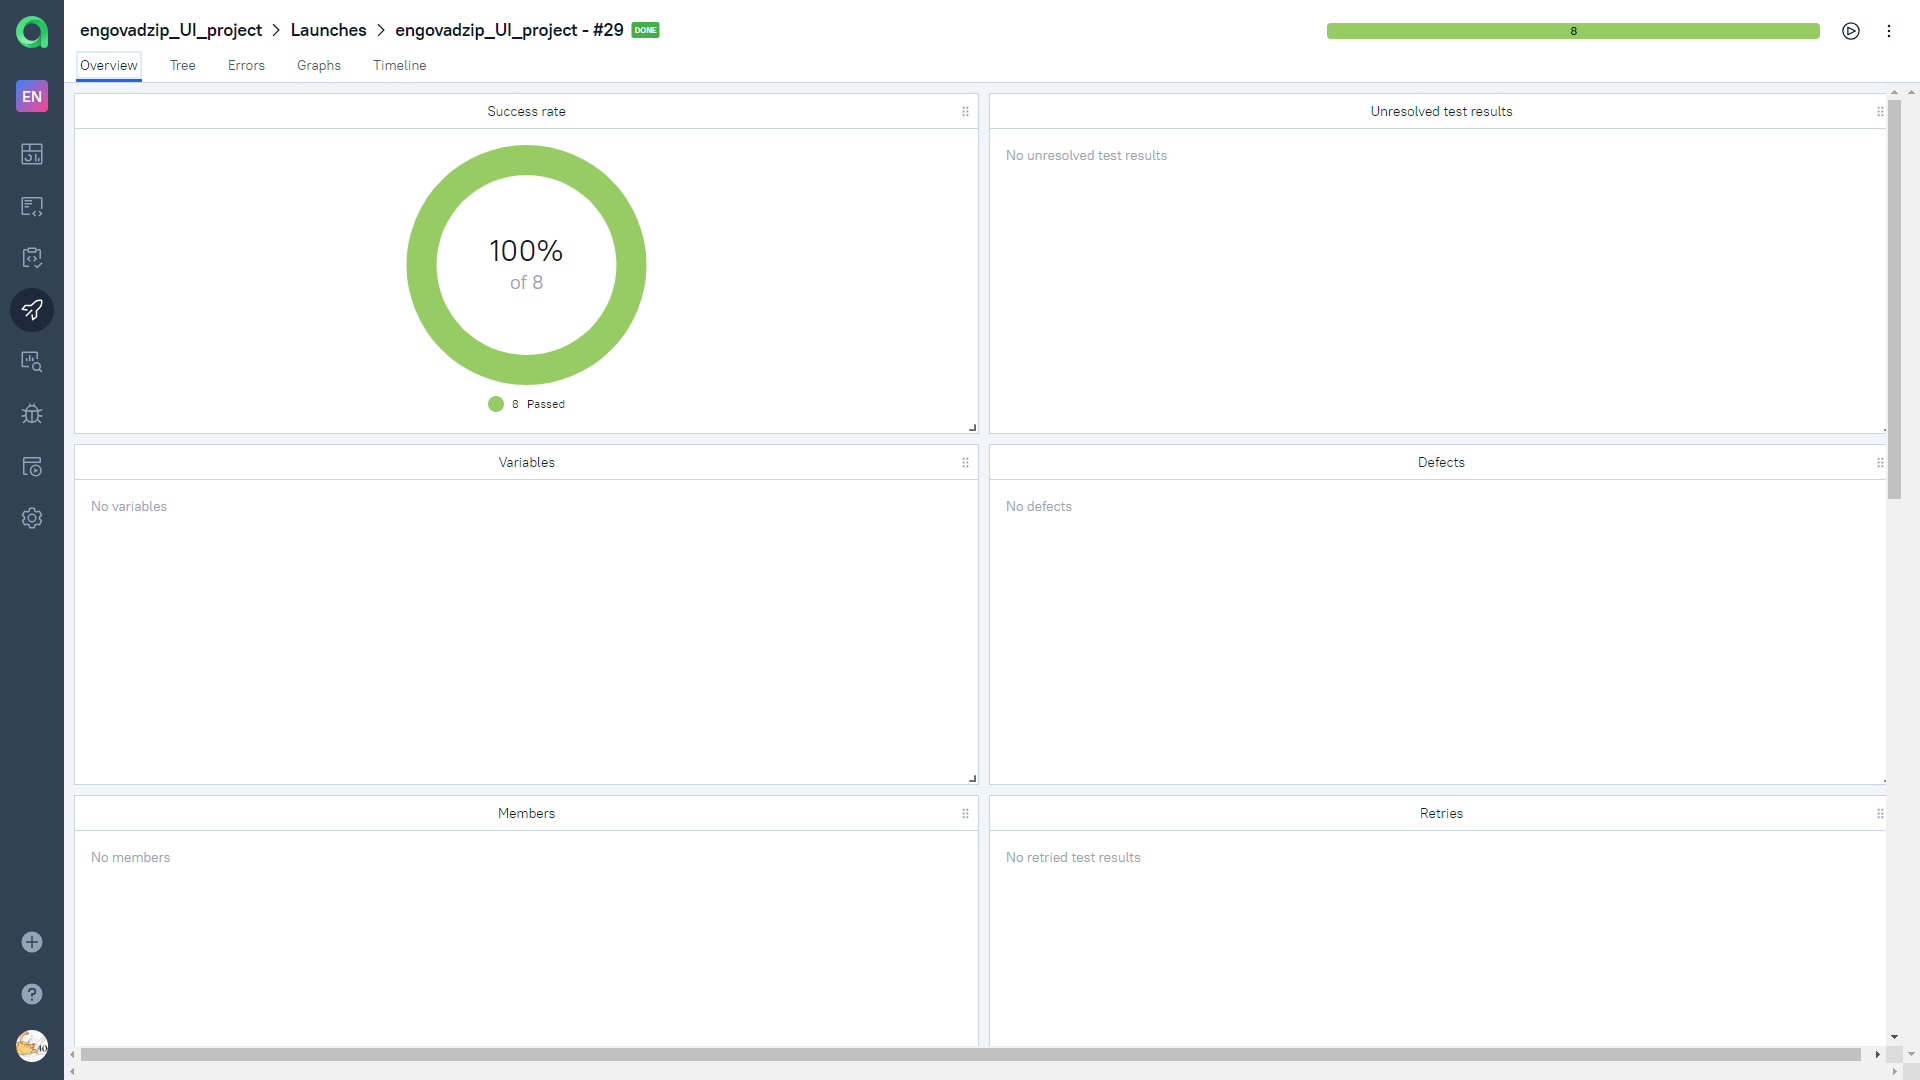The height and width of the screenshot is (1080, 1920).
Task: Click the Launches rocket icon
Action: 32,310
